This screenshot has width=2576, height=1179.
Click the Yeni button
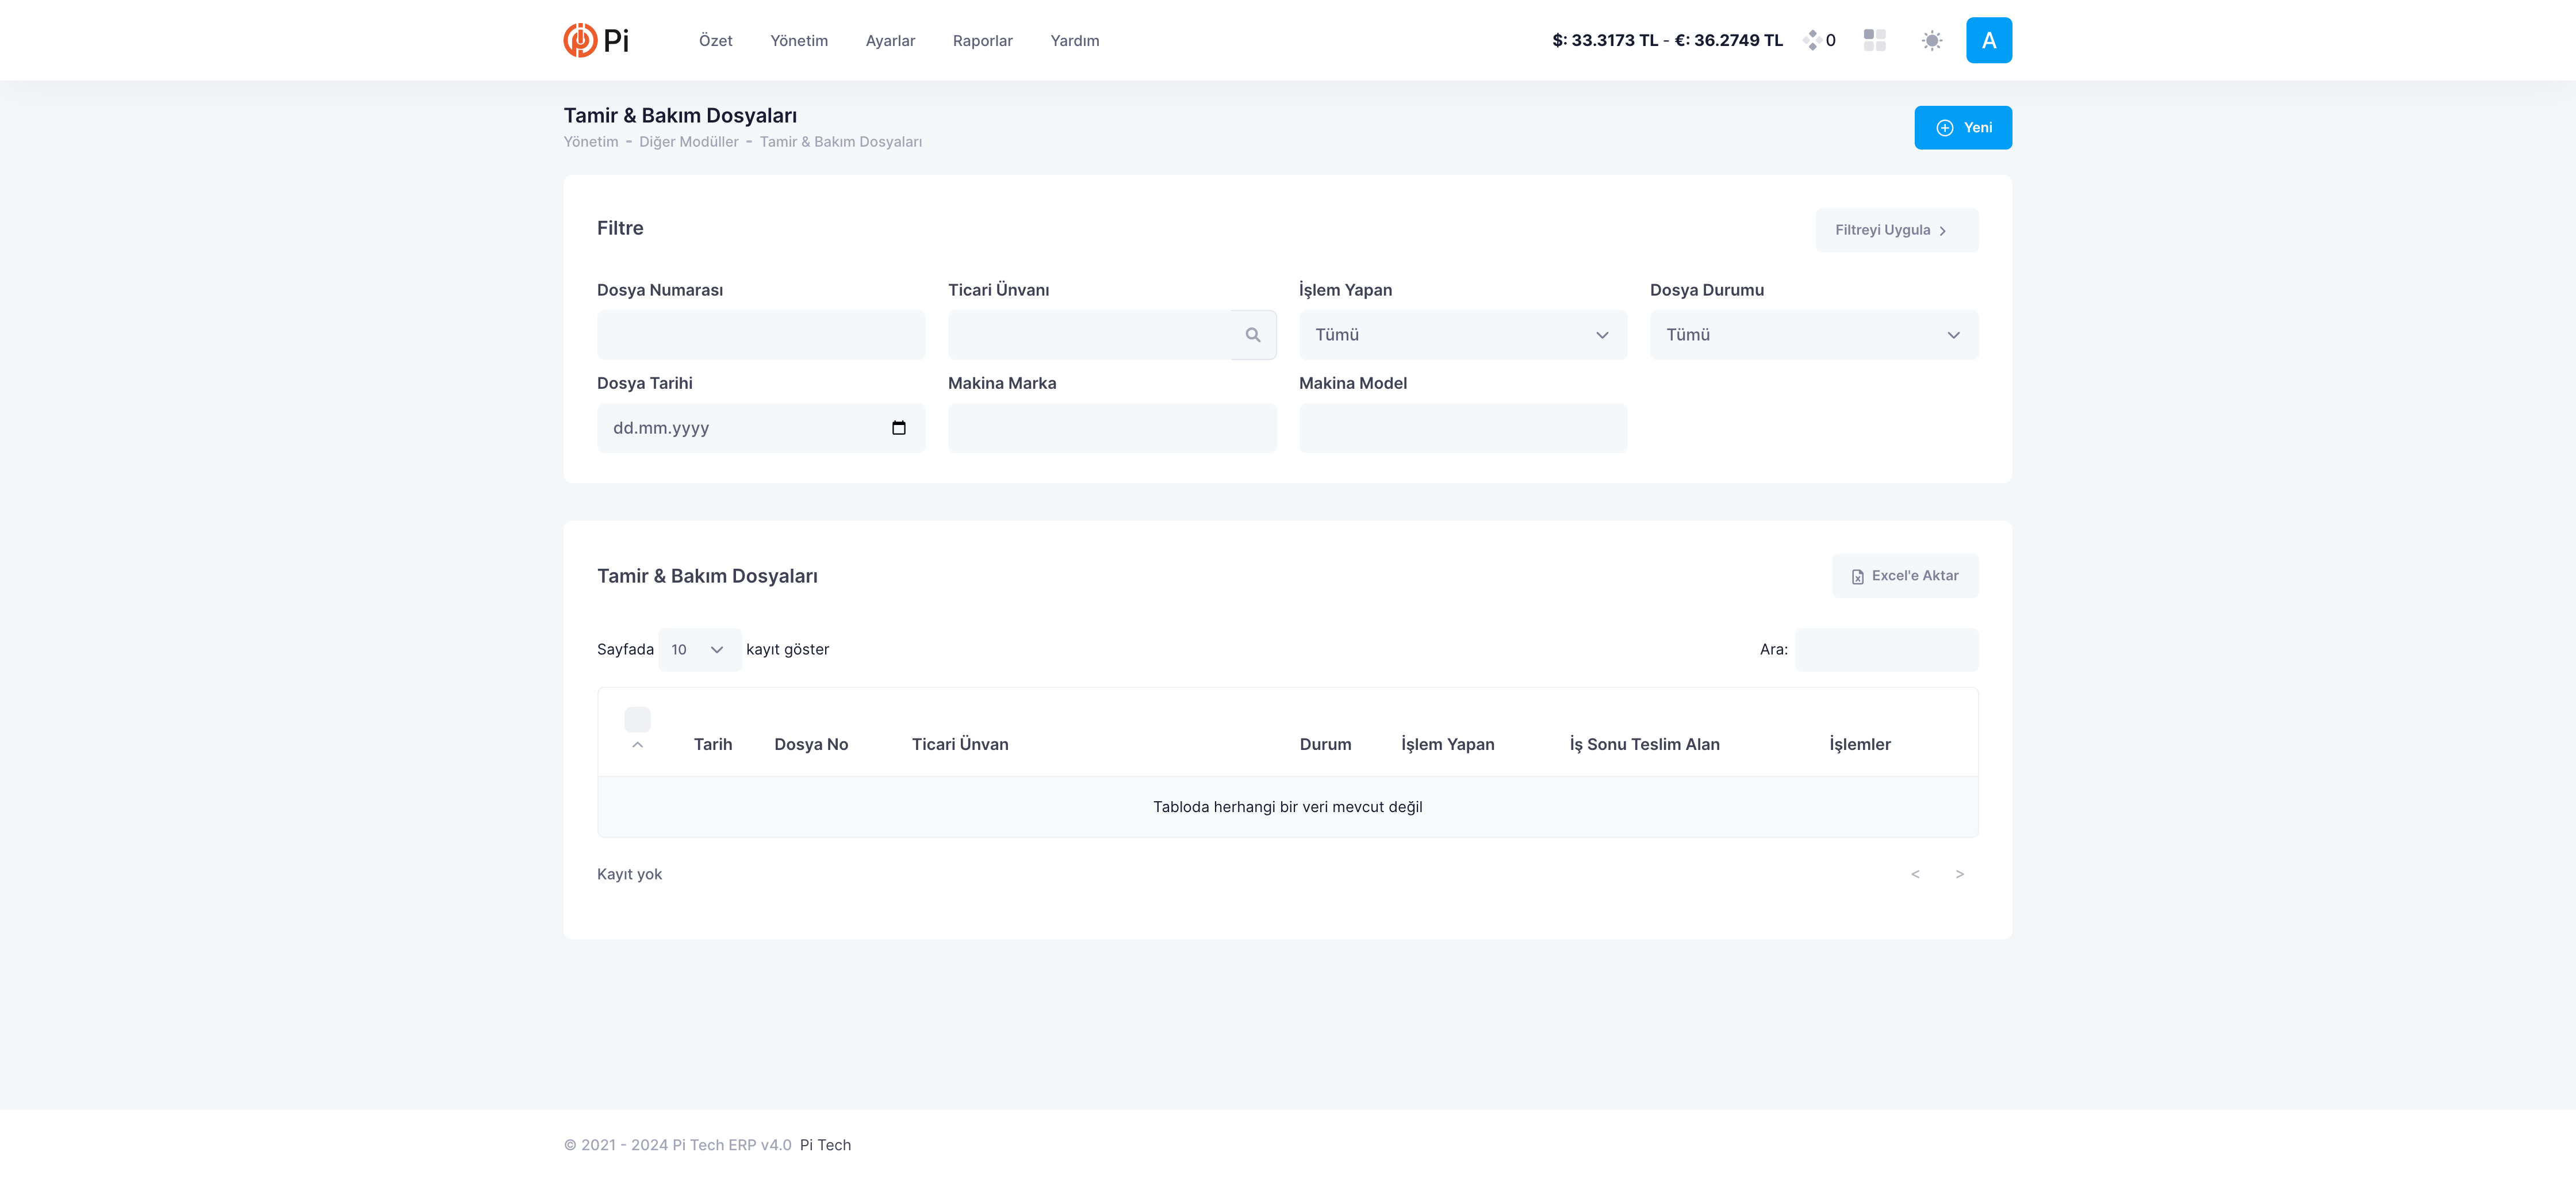[1962, 128]
